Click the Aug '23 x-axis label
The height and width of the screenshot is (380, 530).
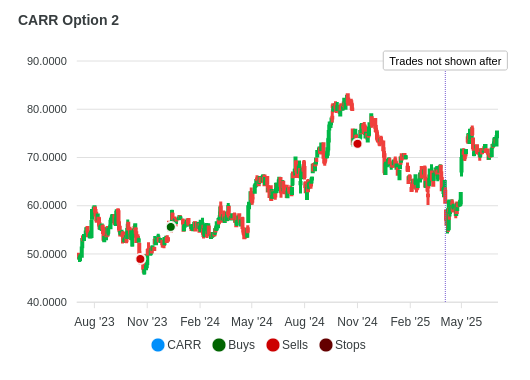pos(94,322)
